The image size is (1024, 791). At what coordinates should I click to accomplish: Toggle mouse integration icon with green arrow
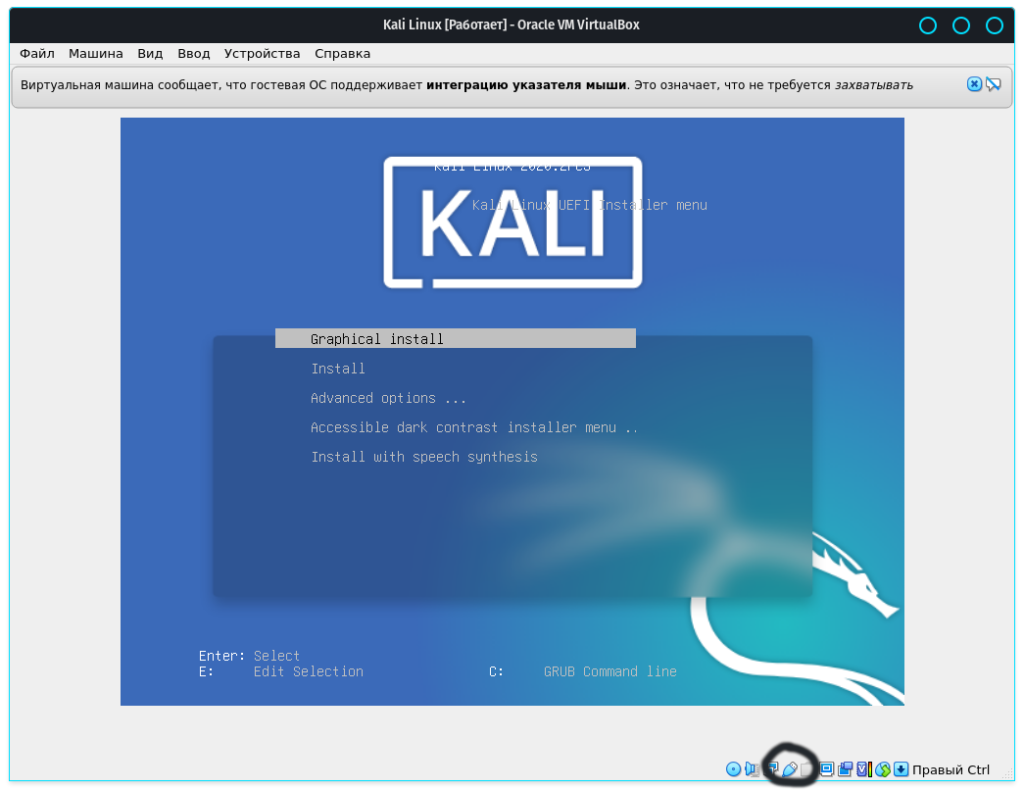pyautogui.click(x=883, y=769)
